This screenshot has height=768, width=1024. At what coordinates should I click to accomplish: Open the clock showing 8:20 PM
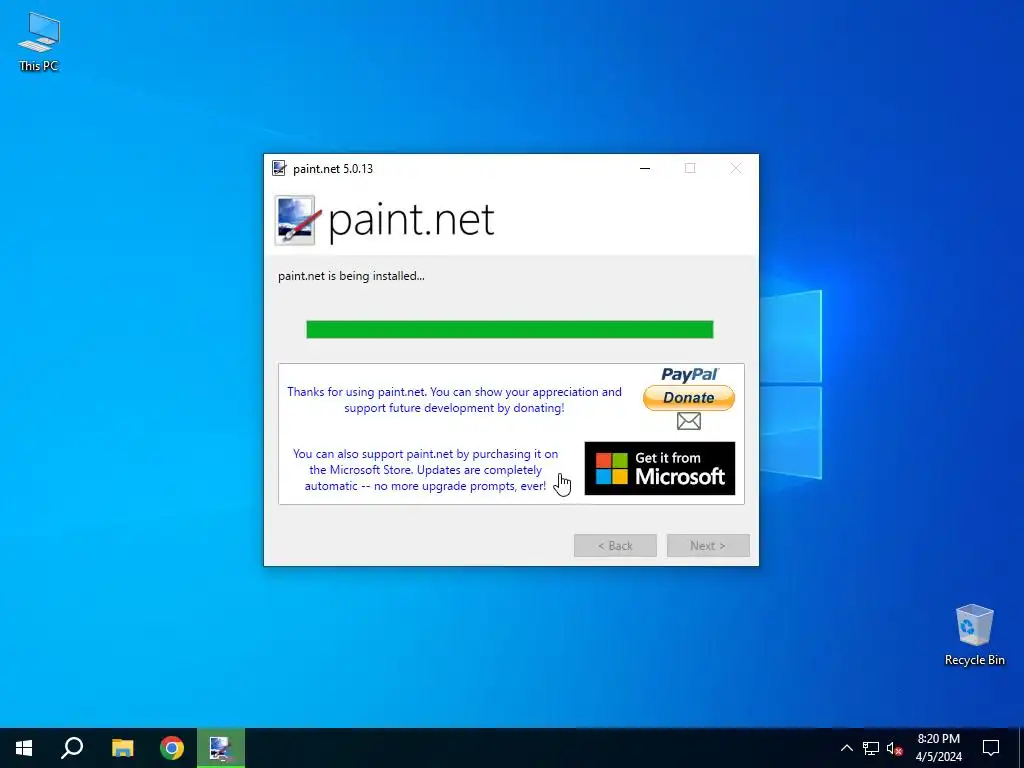pyautogui.click(x=939, y=748)
